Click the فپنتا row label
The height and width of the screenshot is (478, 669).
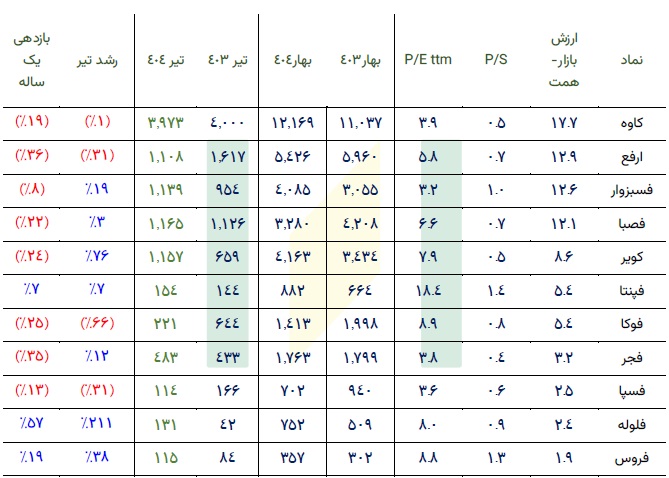(x=631, y=291)
